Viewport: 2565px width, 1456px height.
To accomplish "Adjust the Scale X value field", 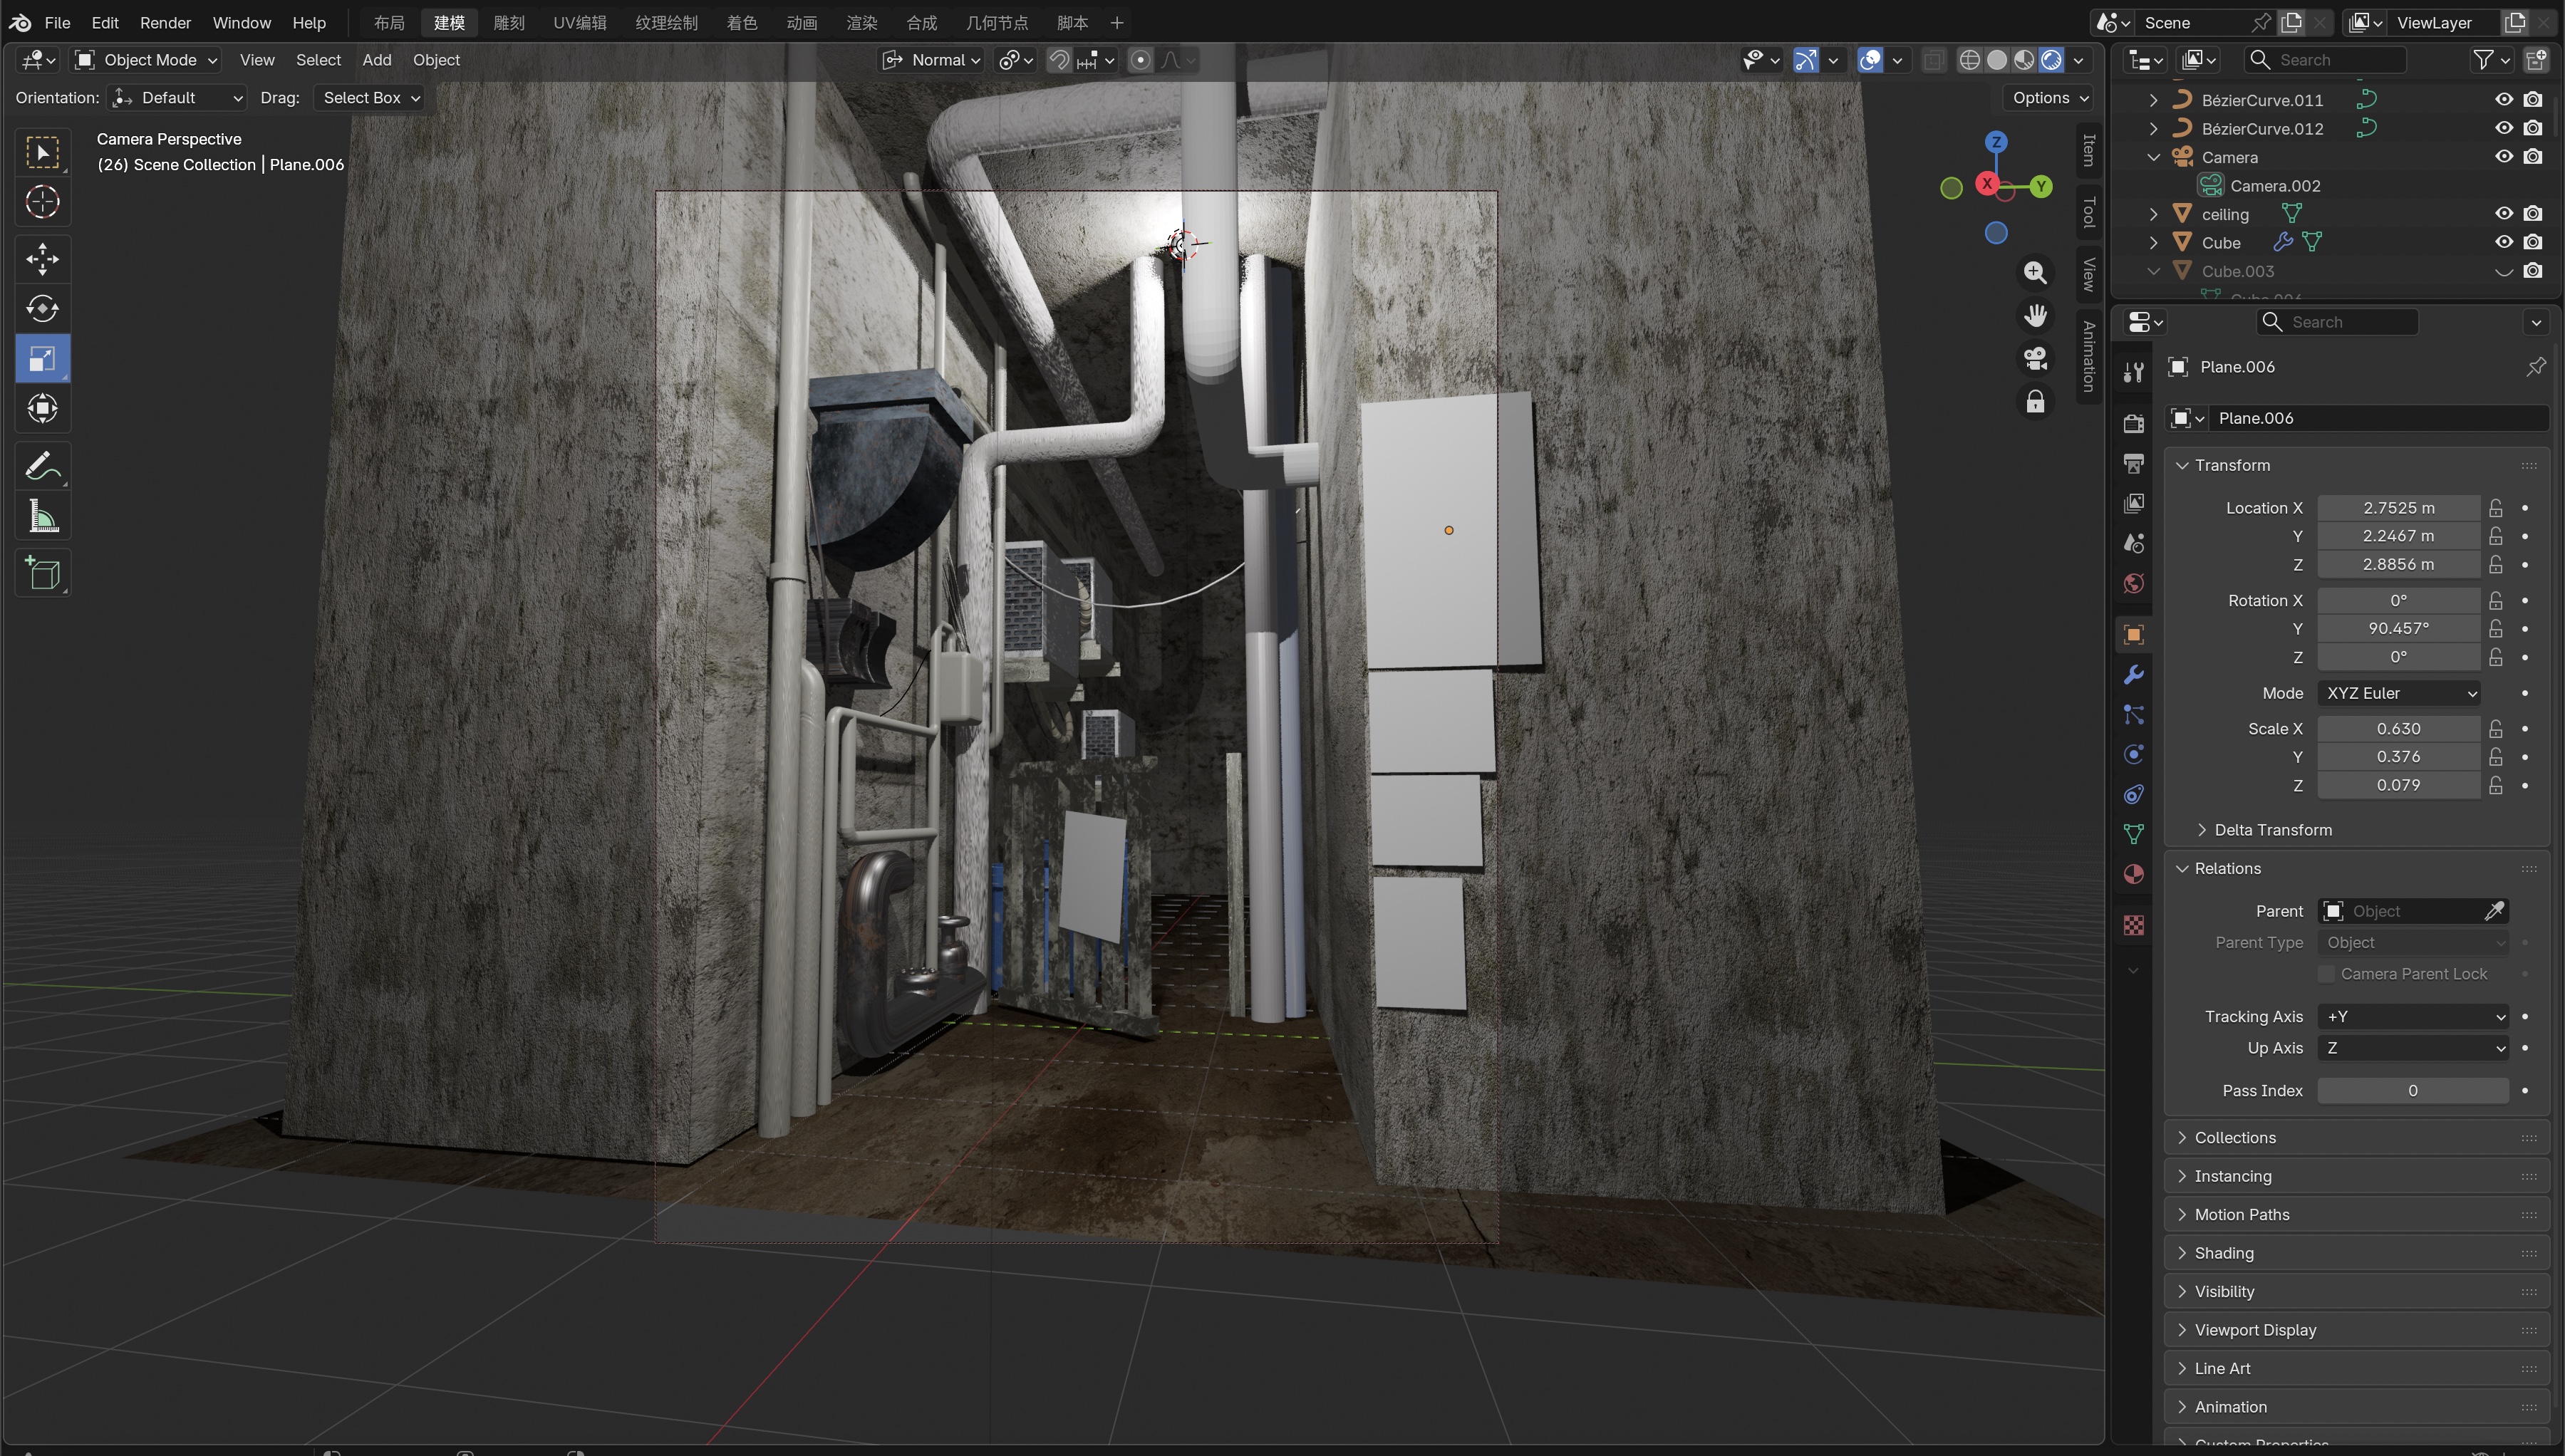I will 2398,729.
